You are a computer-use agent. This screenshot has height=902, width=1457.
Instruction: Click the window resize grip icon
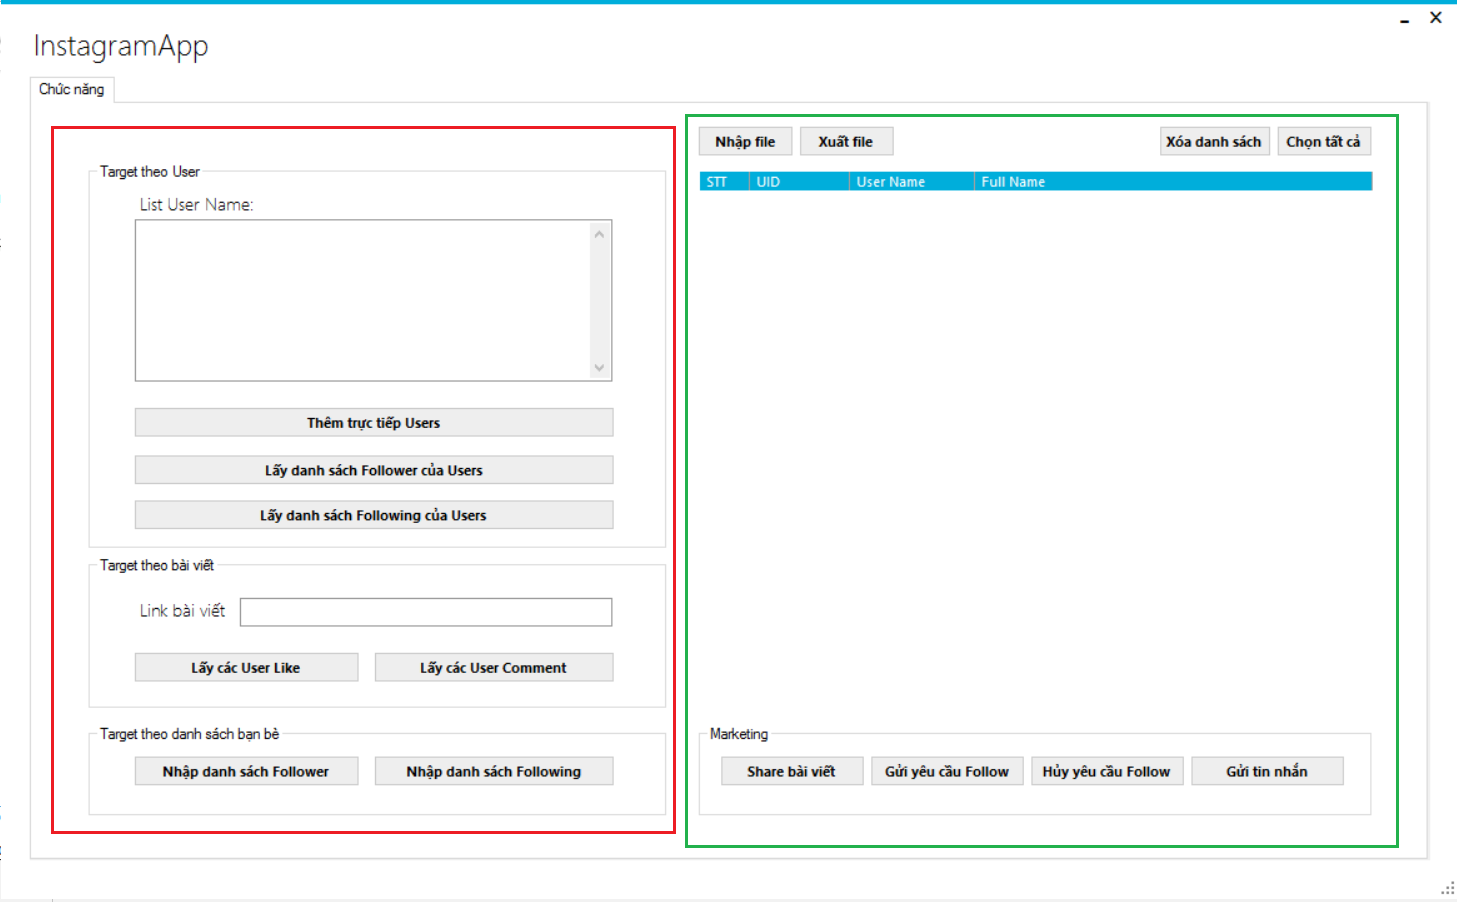pos(1447,888)
